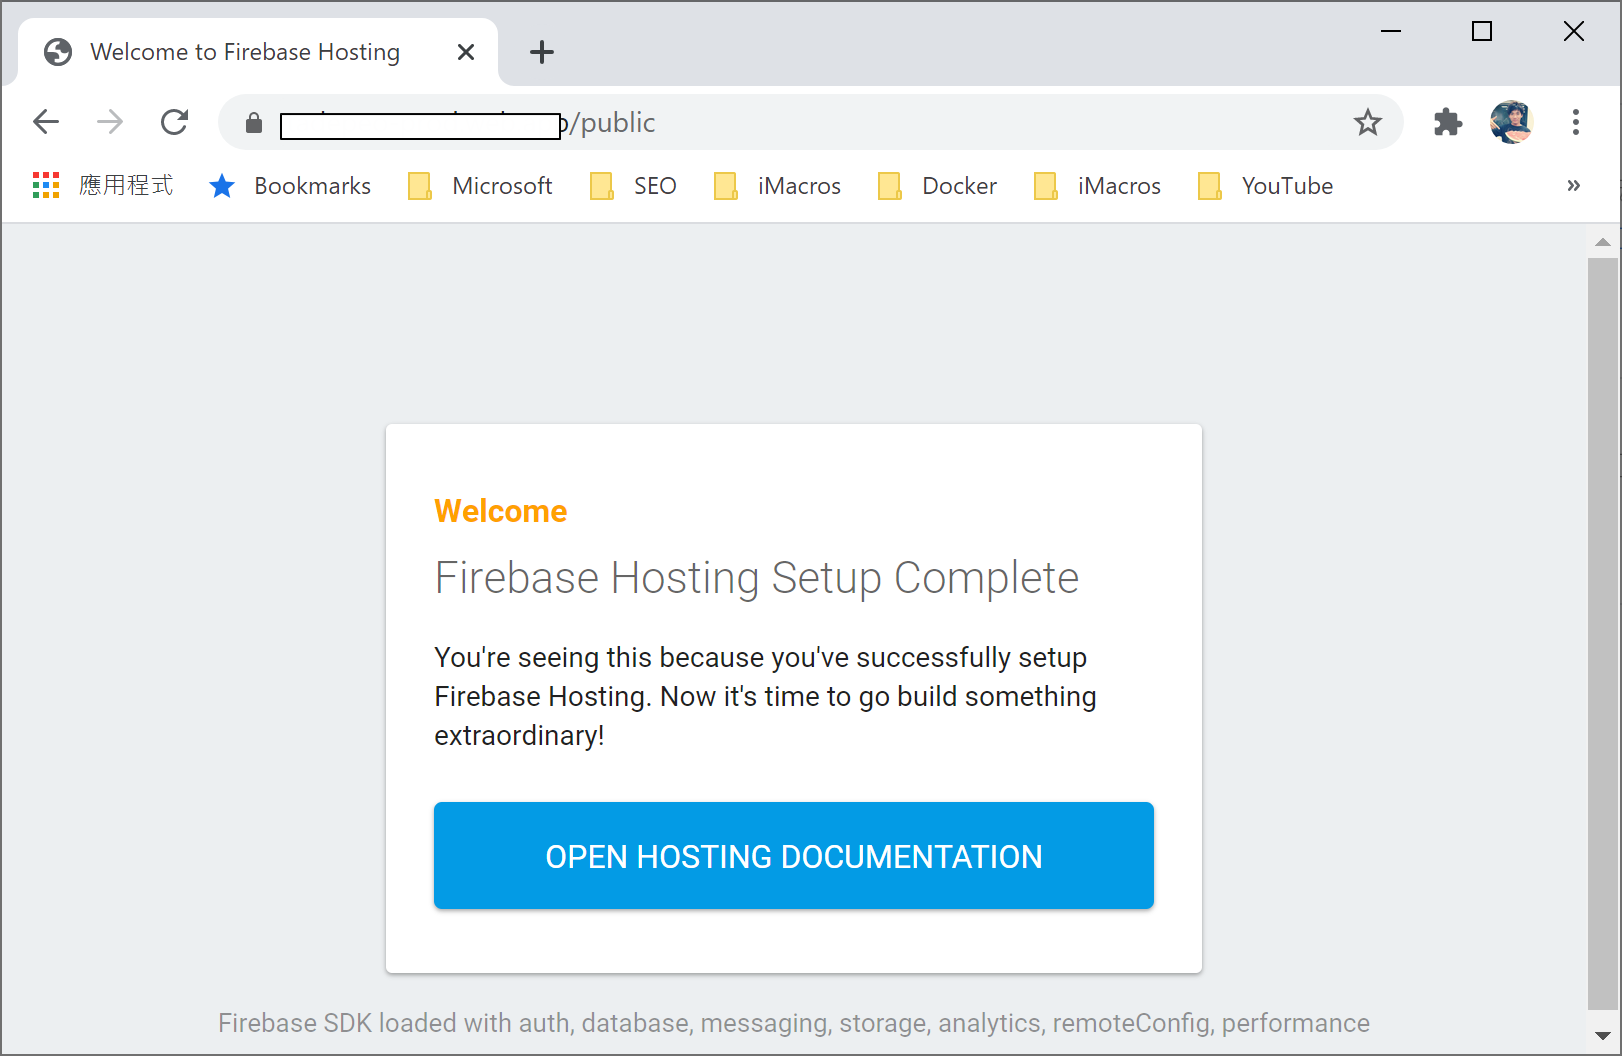Open a new browser tab
Image resolution: width=1622 pixels, height=1056 pixels.
point(542,51)
